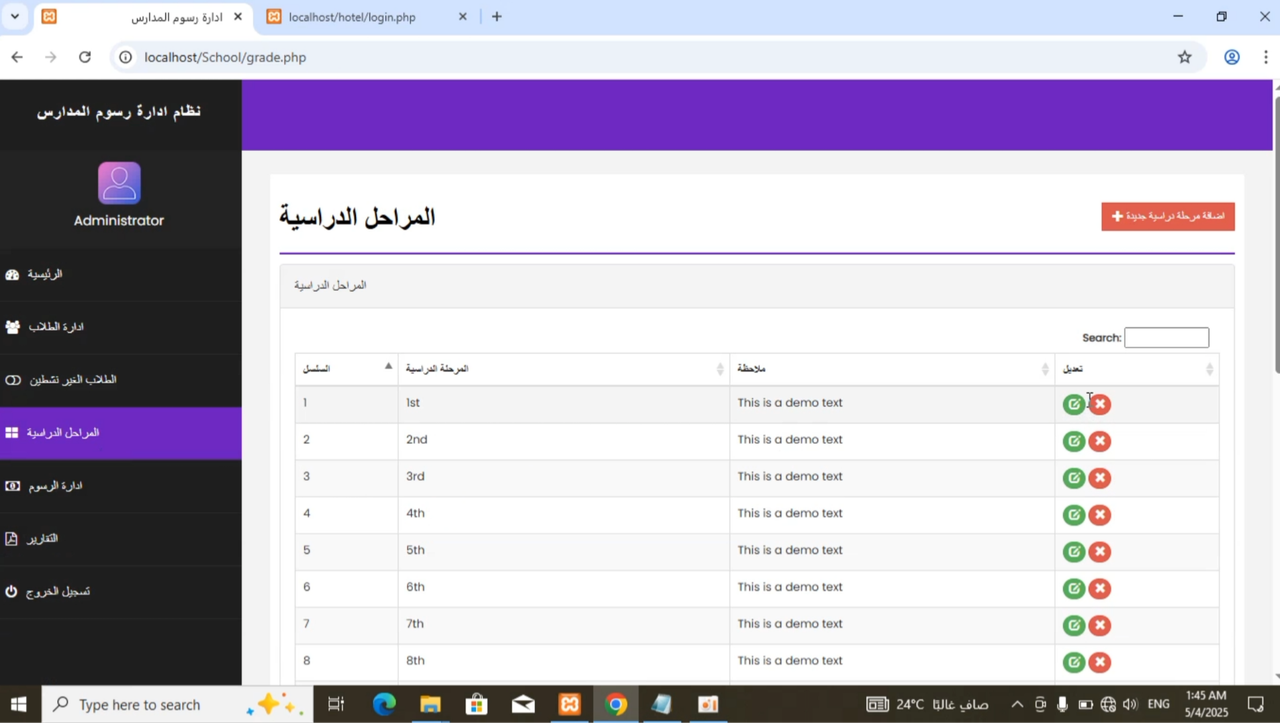This screenshot has height=723, width=1280.
Task: Focus the table Search field
Action: point(1166,338)
